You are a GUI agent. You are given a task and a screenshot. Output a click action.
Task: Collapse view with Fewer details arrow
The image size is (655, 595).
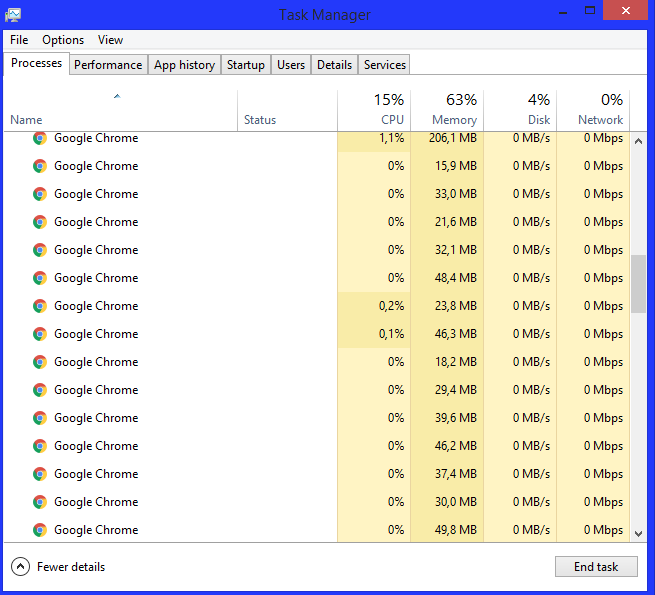(x=20, y=567)
